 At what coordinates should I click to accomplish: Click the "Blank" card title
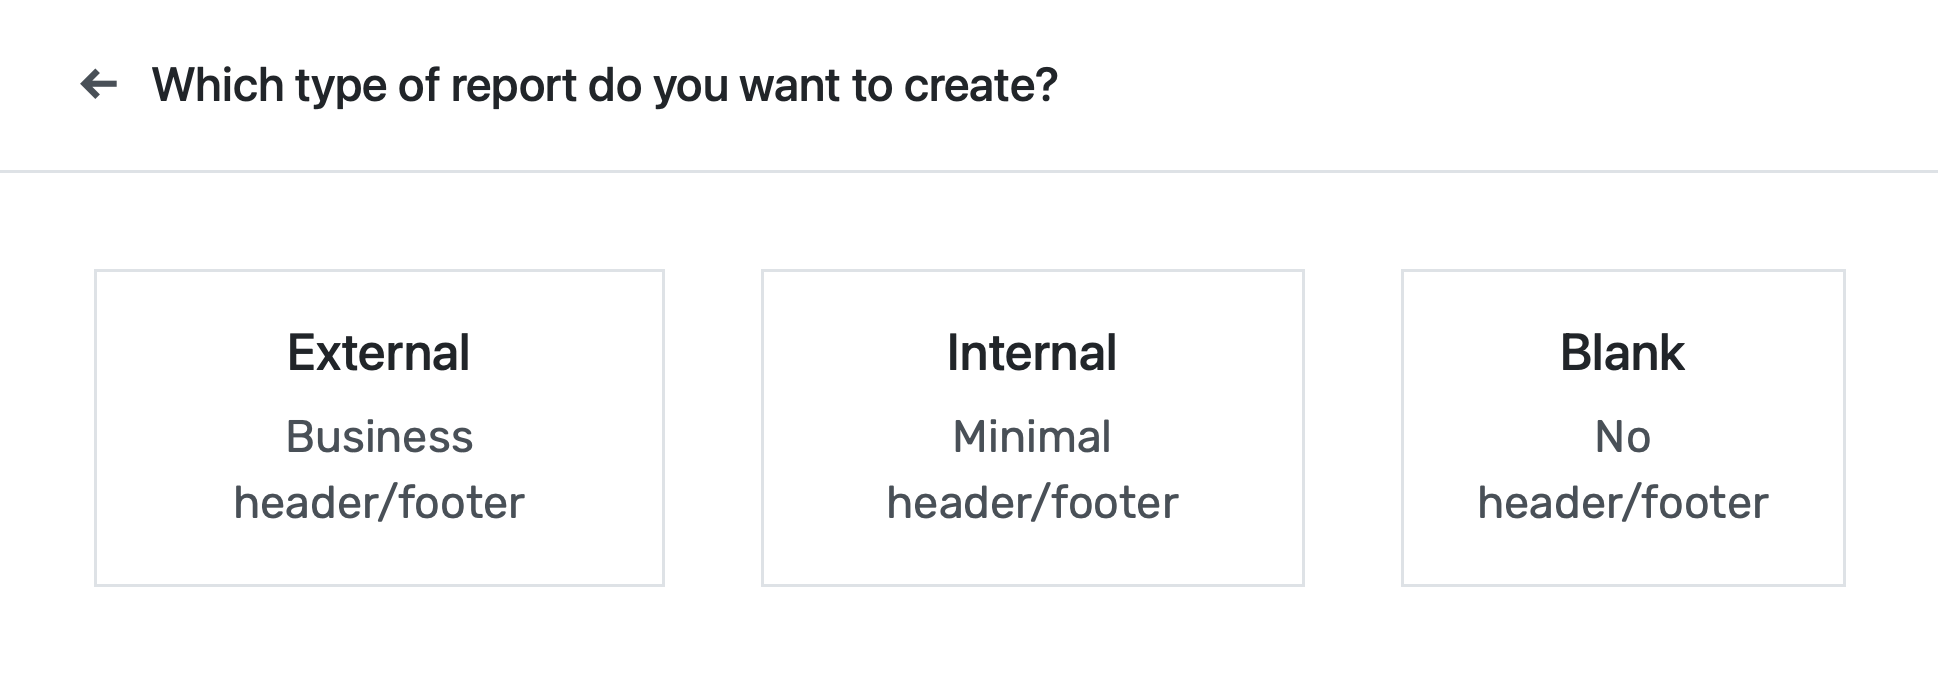(x=1622, y=353)
